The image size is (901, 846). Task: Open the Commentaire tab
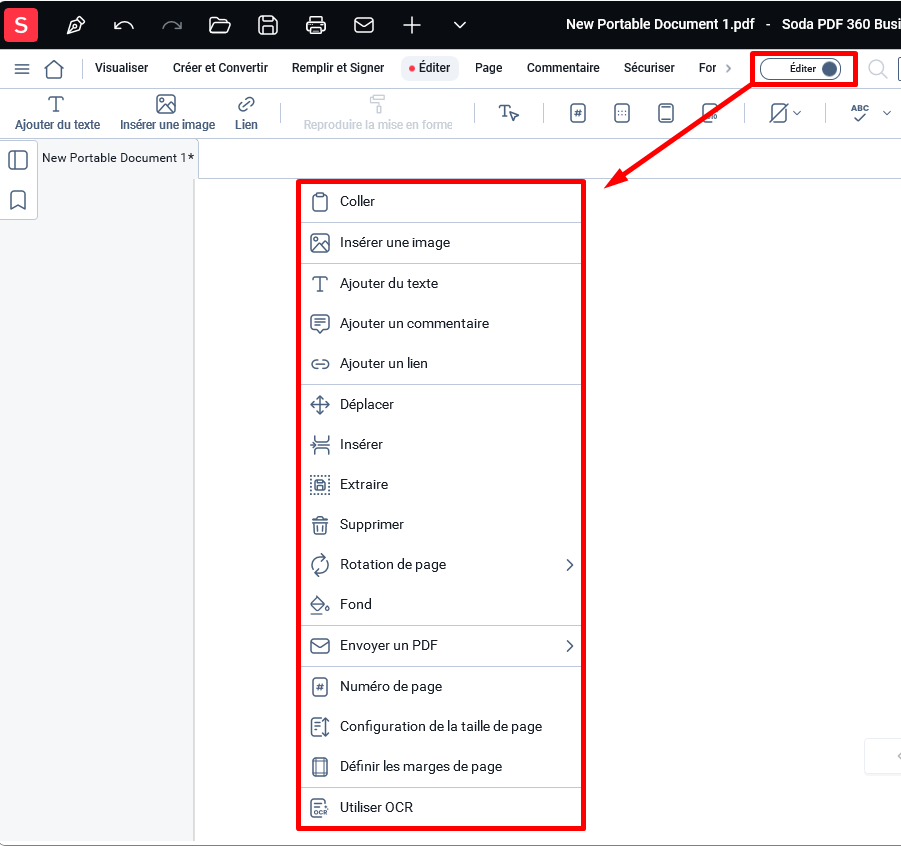pos(563,68)
